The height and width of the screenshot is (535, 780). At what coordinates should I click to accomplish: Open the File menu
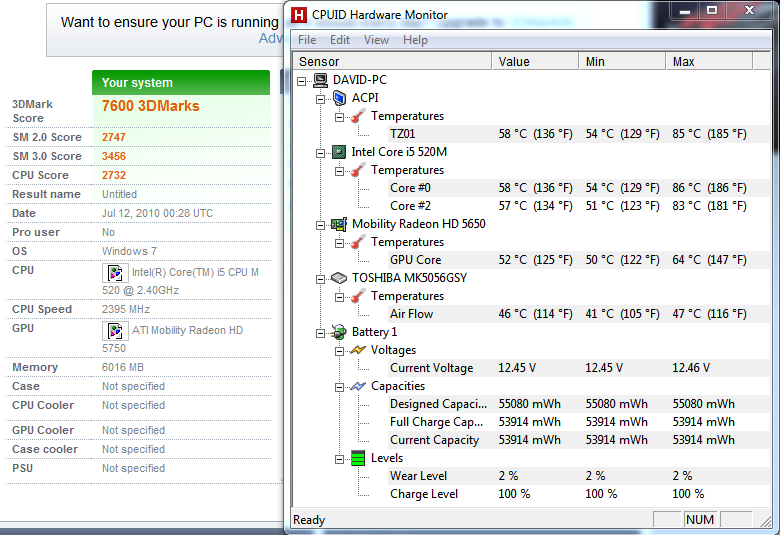(x=307, y=40)
